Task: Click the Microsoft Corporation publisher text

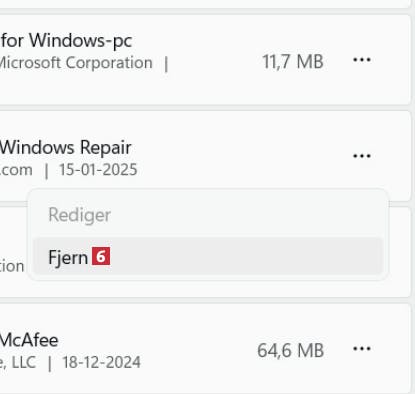Action: point(76,63)
